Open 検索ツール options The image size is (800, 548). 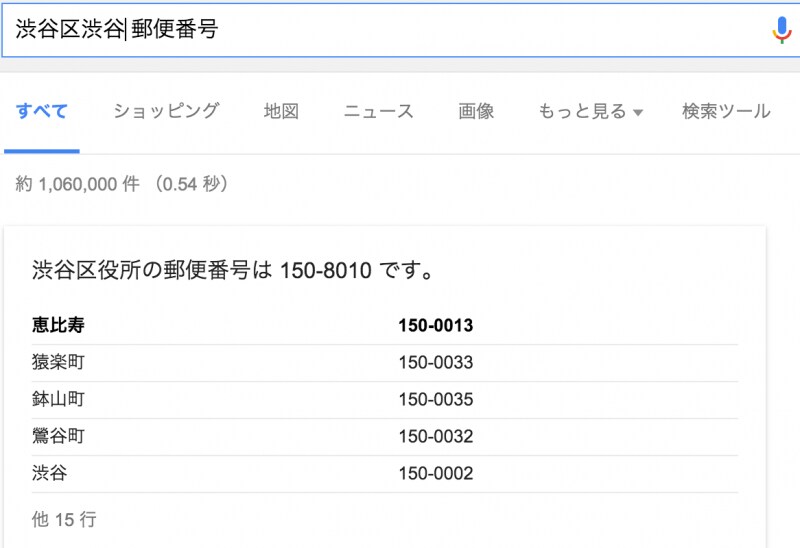[x=726, y=111]
